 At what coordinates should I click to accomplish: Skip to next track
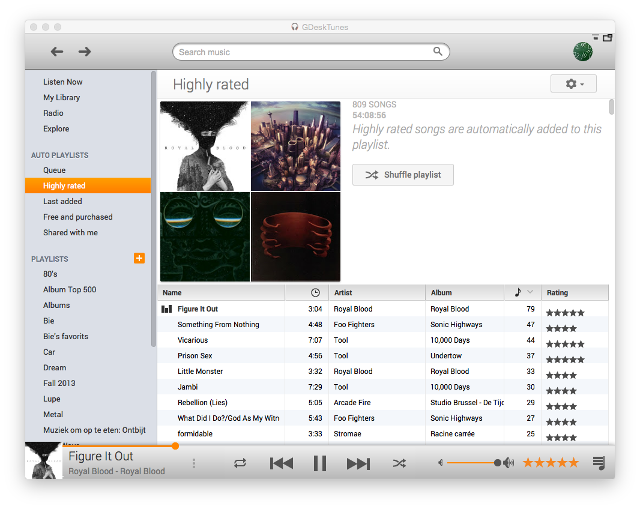[x=358, y=463]
